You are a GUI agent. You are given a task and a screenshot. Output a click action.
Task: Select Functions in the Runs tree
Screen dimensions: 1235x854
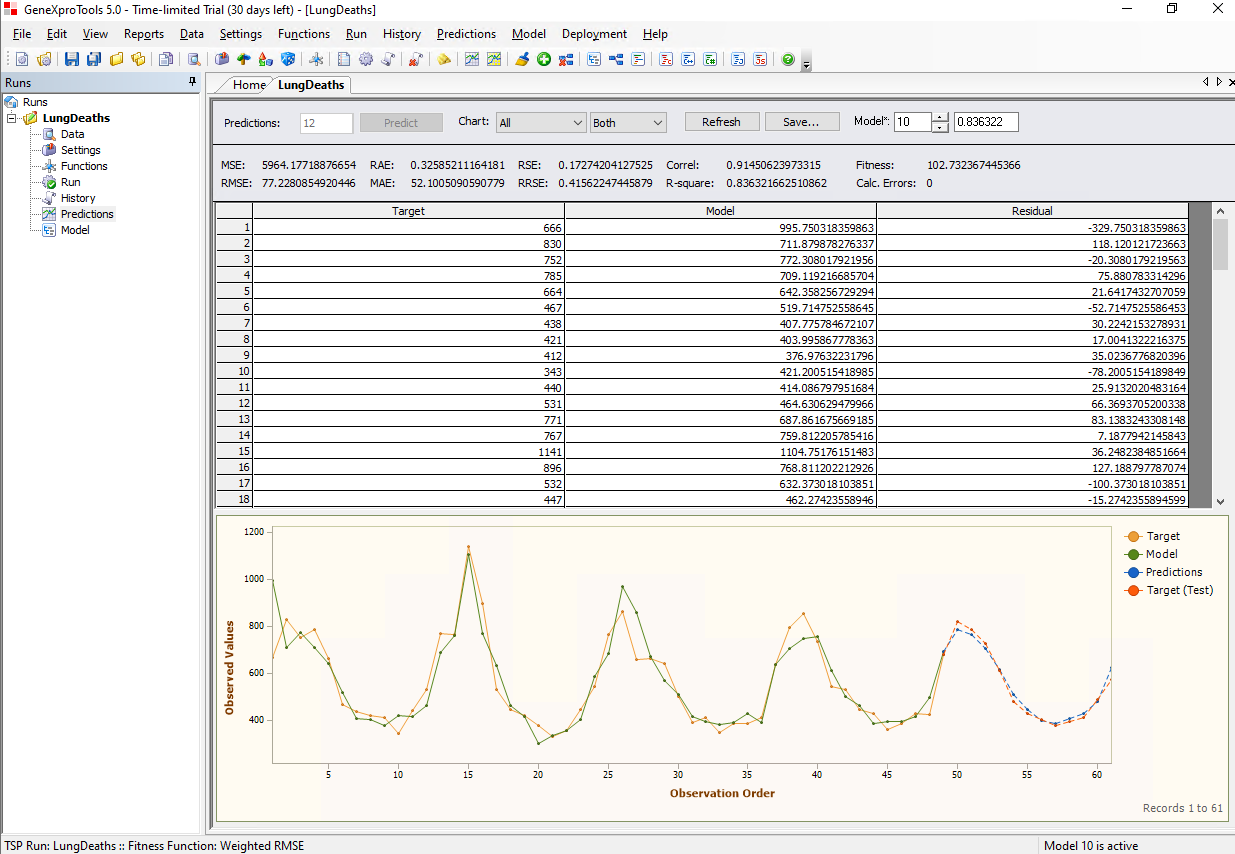(x=84, y=166)
